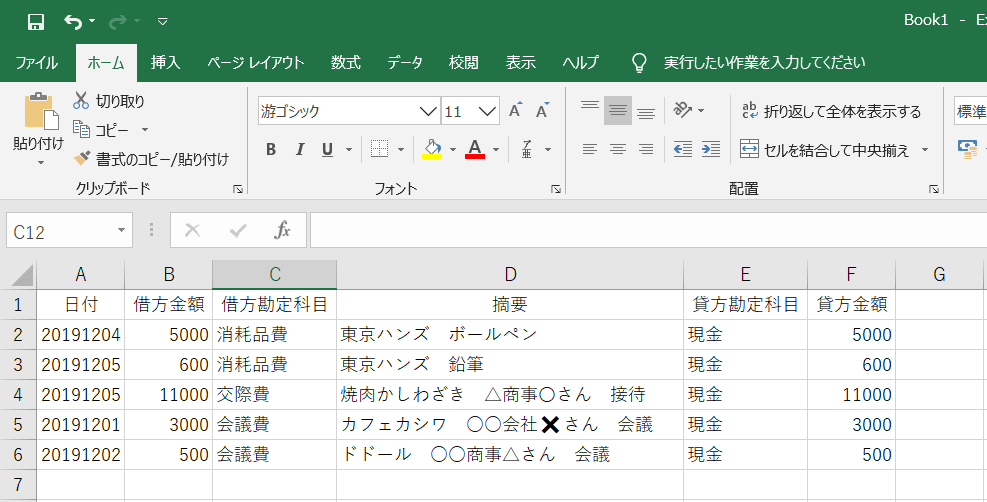Toggle italic formatting
This screenshot has width=987, height=502.
click(x=300, y=149)
